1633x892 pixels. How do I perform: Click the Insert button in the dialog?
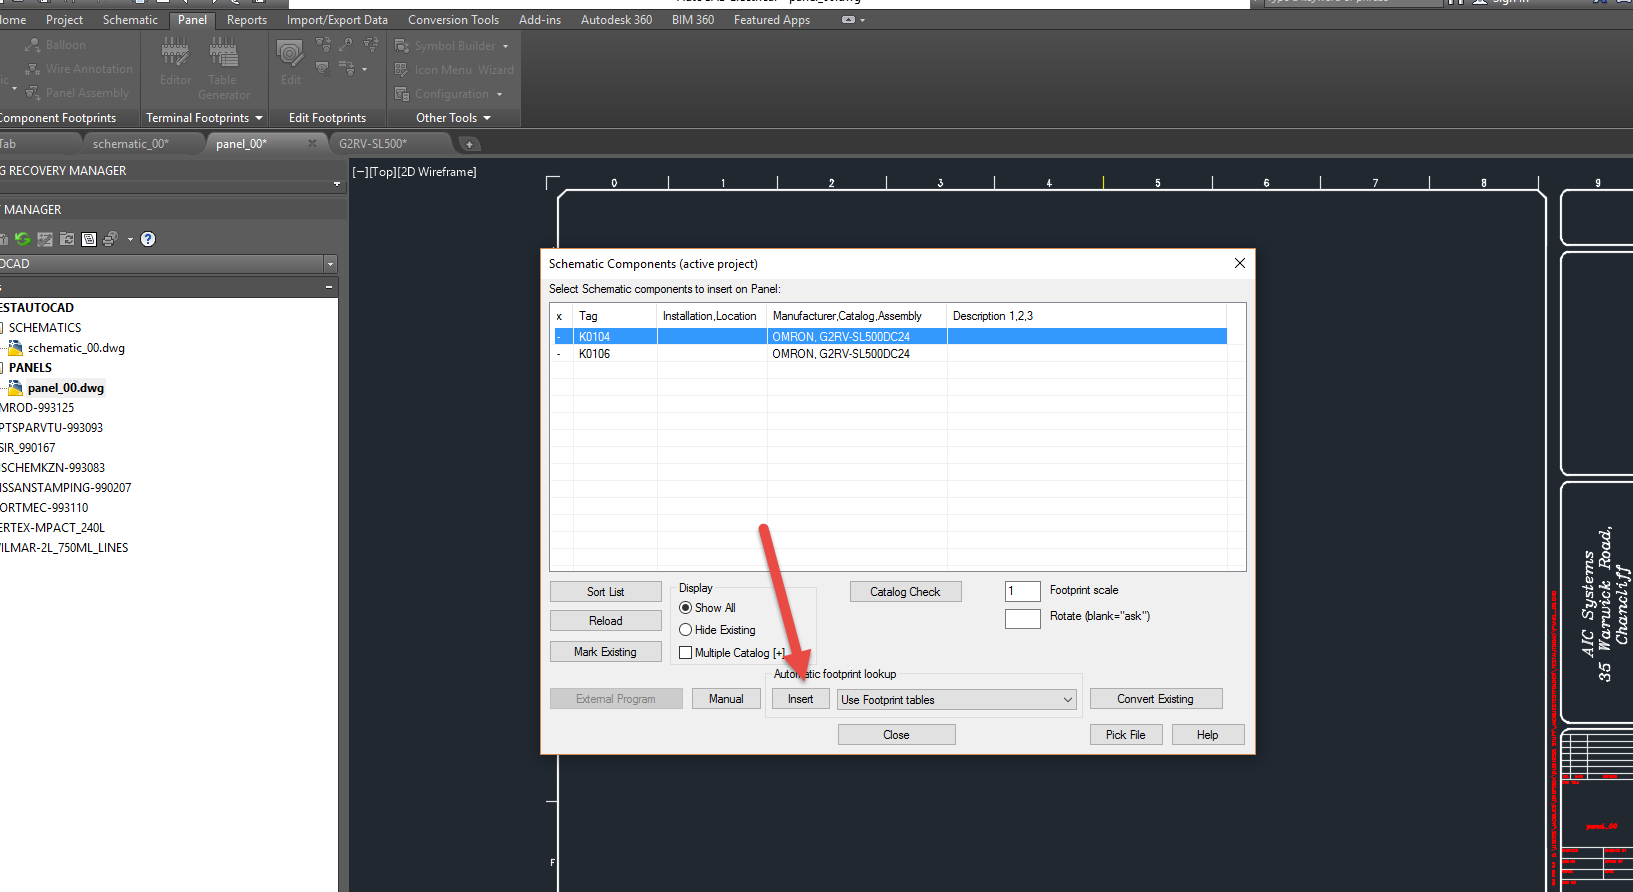point(800,699)
